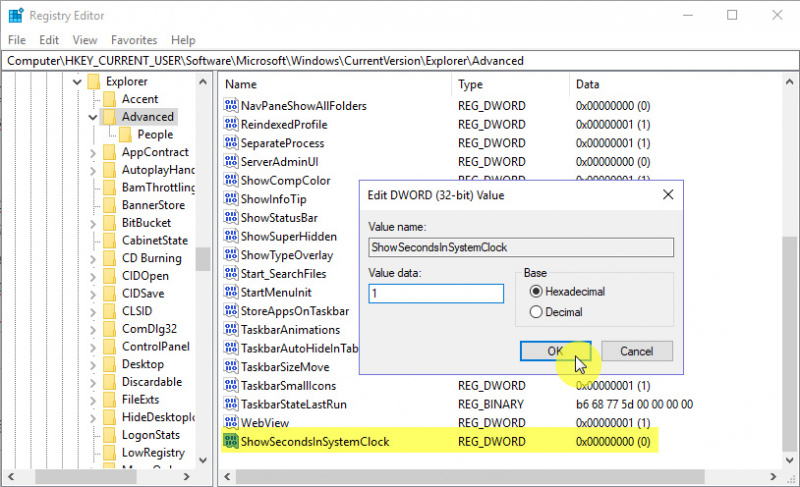The height and width of the screenshot is (487, 800).
Task: Cancel the Edit DWORD dialog
Action: [637, 351]
